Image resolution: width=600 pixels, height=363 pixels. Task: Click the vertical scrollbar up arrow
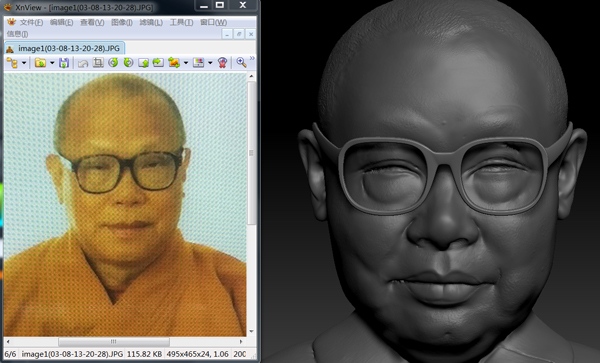coord(251,77)
